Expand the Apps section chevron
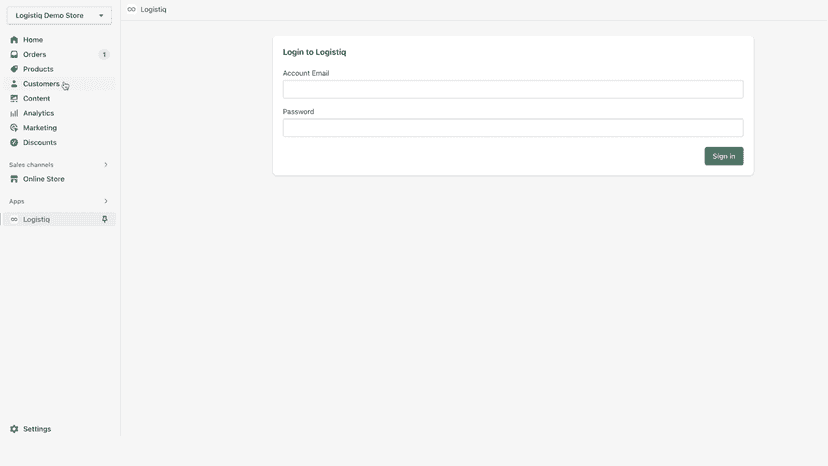Screen dimensions: 828x466 pos(106,201)
